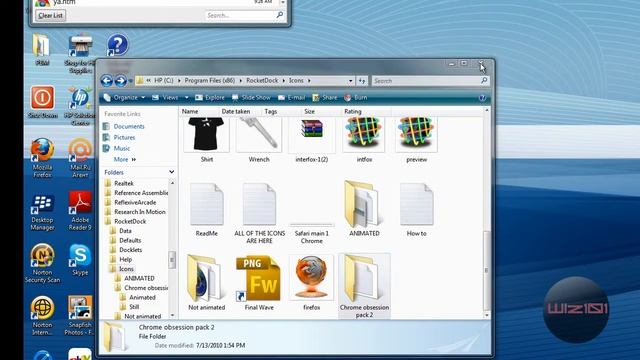The height and width of the screenshot is (360, 640).
Task: Click E-mail in the toolbar
Action: [x=291, y=98]
